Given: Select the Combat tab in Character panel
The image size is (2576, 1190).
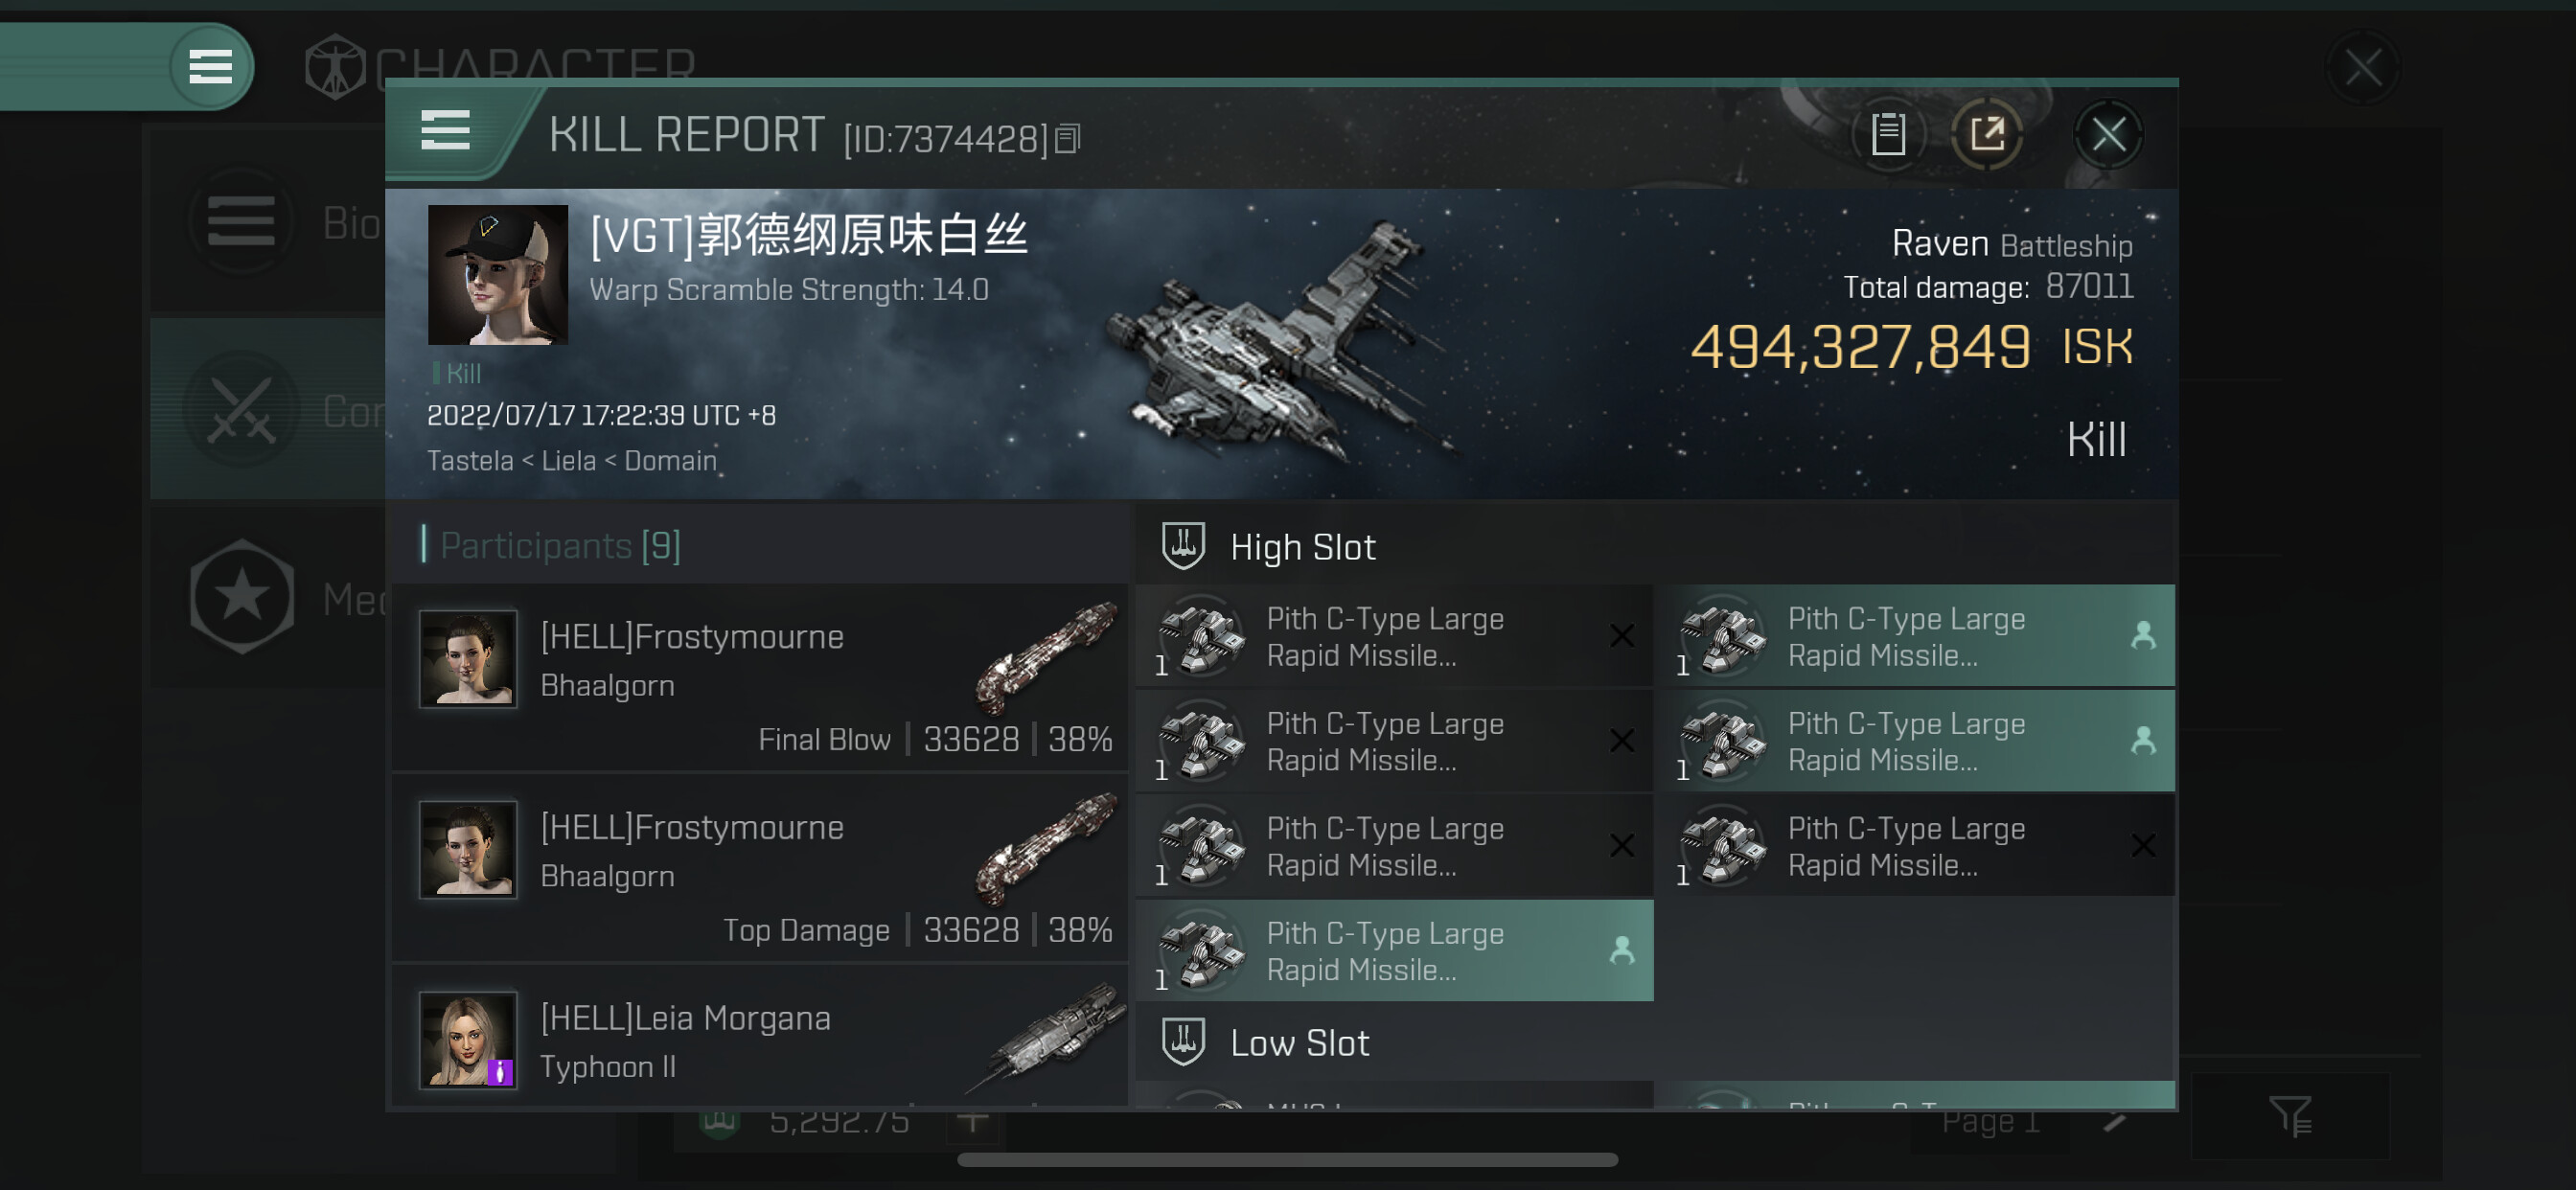Looking at the screenshot, I should (268, 409).
